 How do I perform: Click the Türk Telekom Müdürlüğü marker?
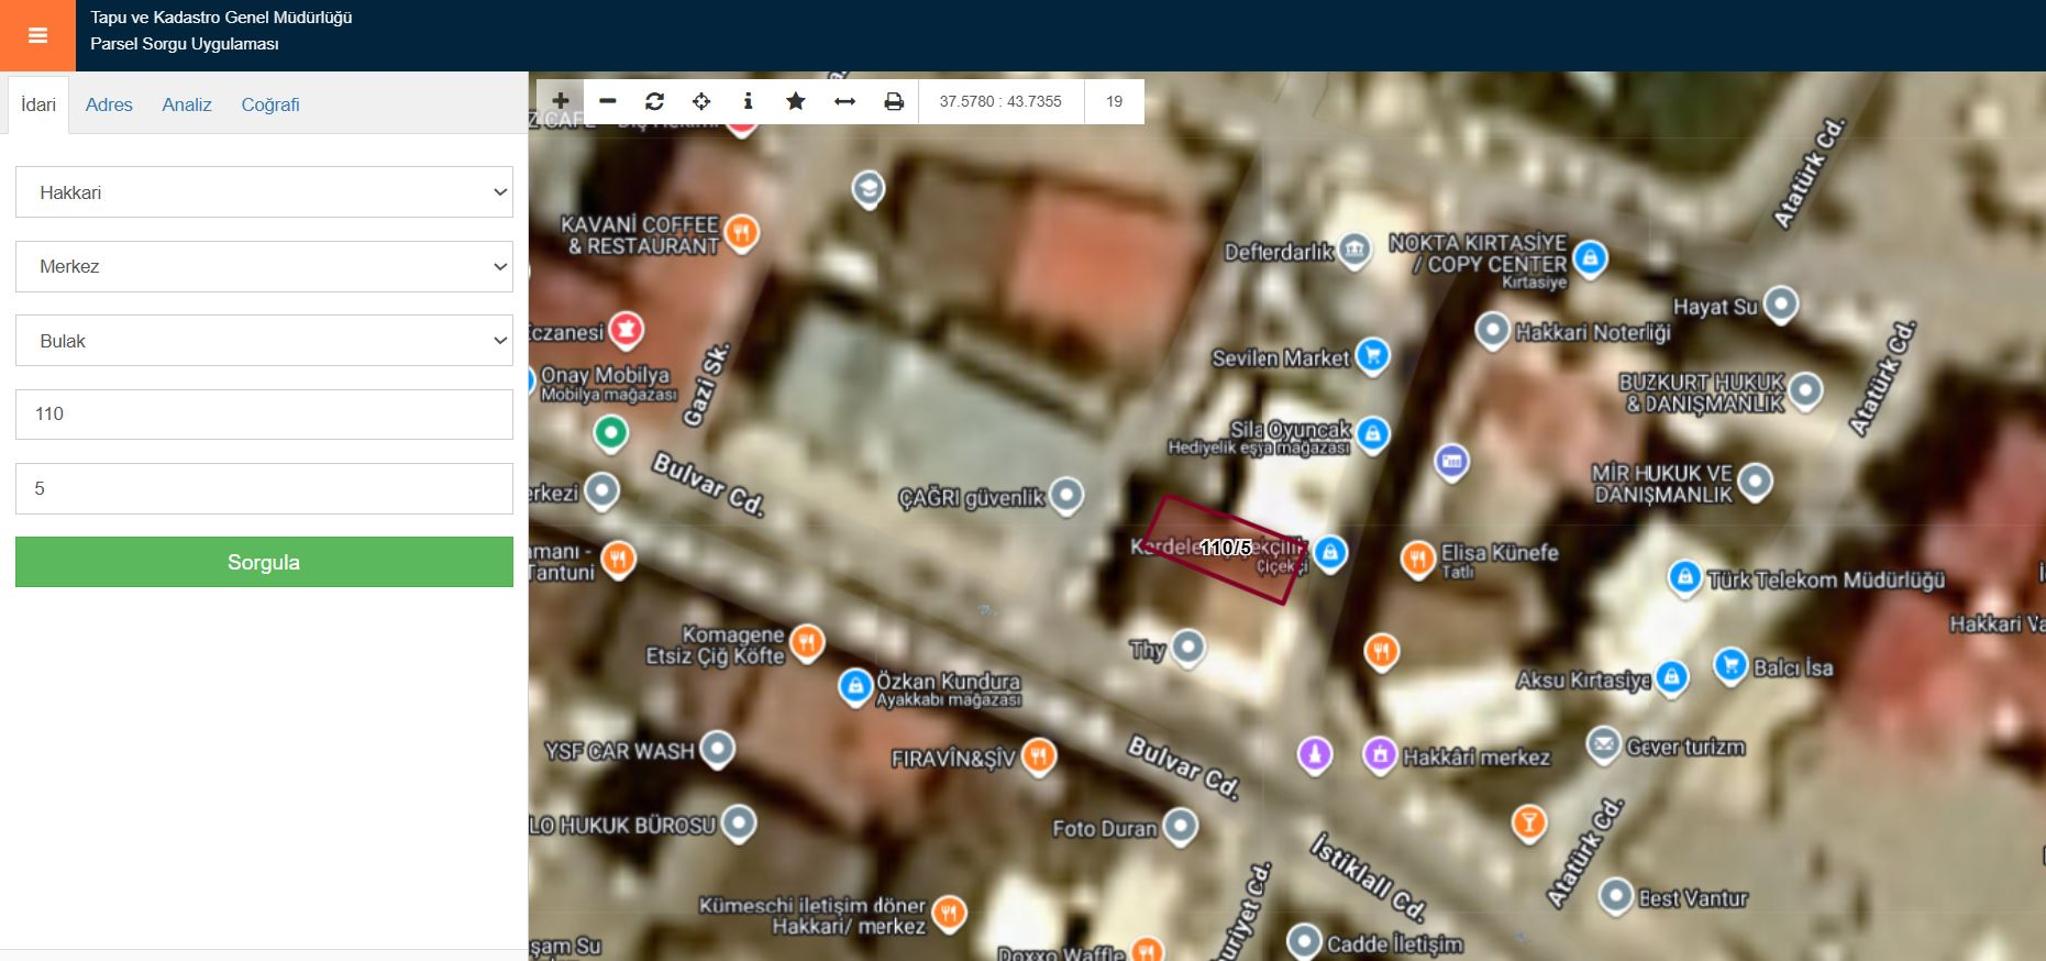(x=1685, y=577)
